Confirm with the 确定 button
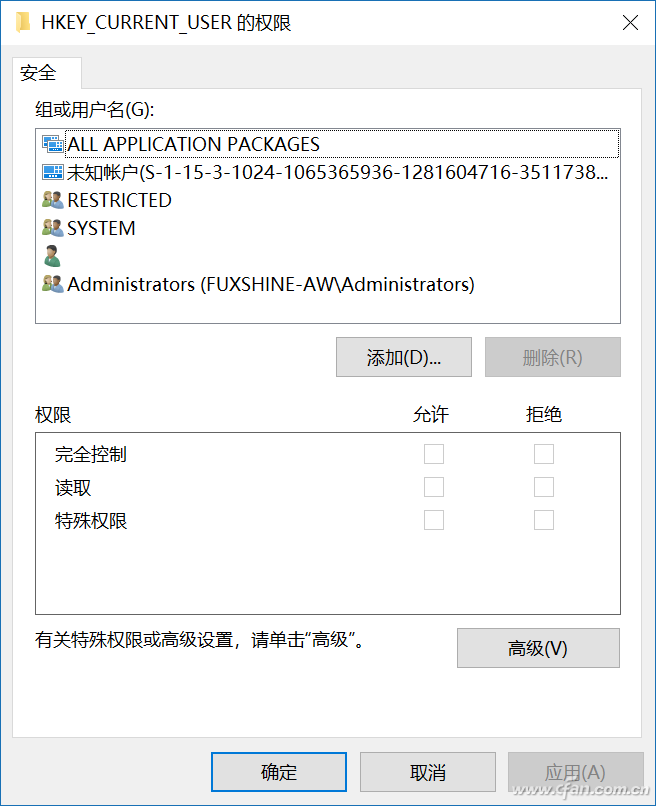This screenshot has height=806, width=656. pyautogui.click(x=279, y=773)
